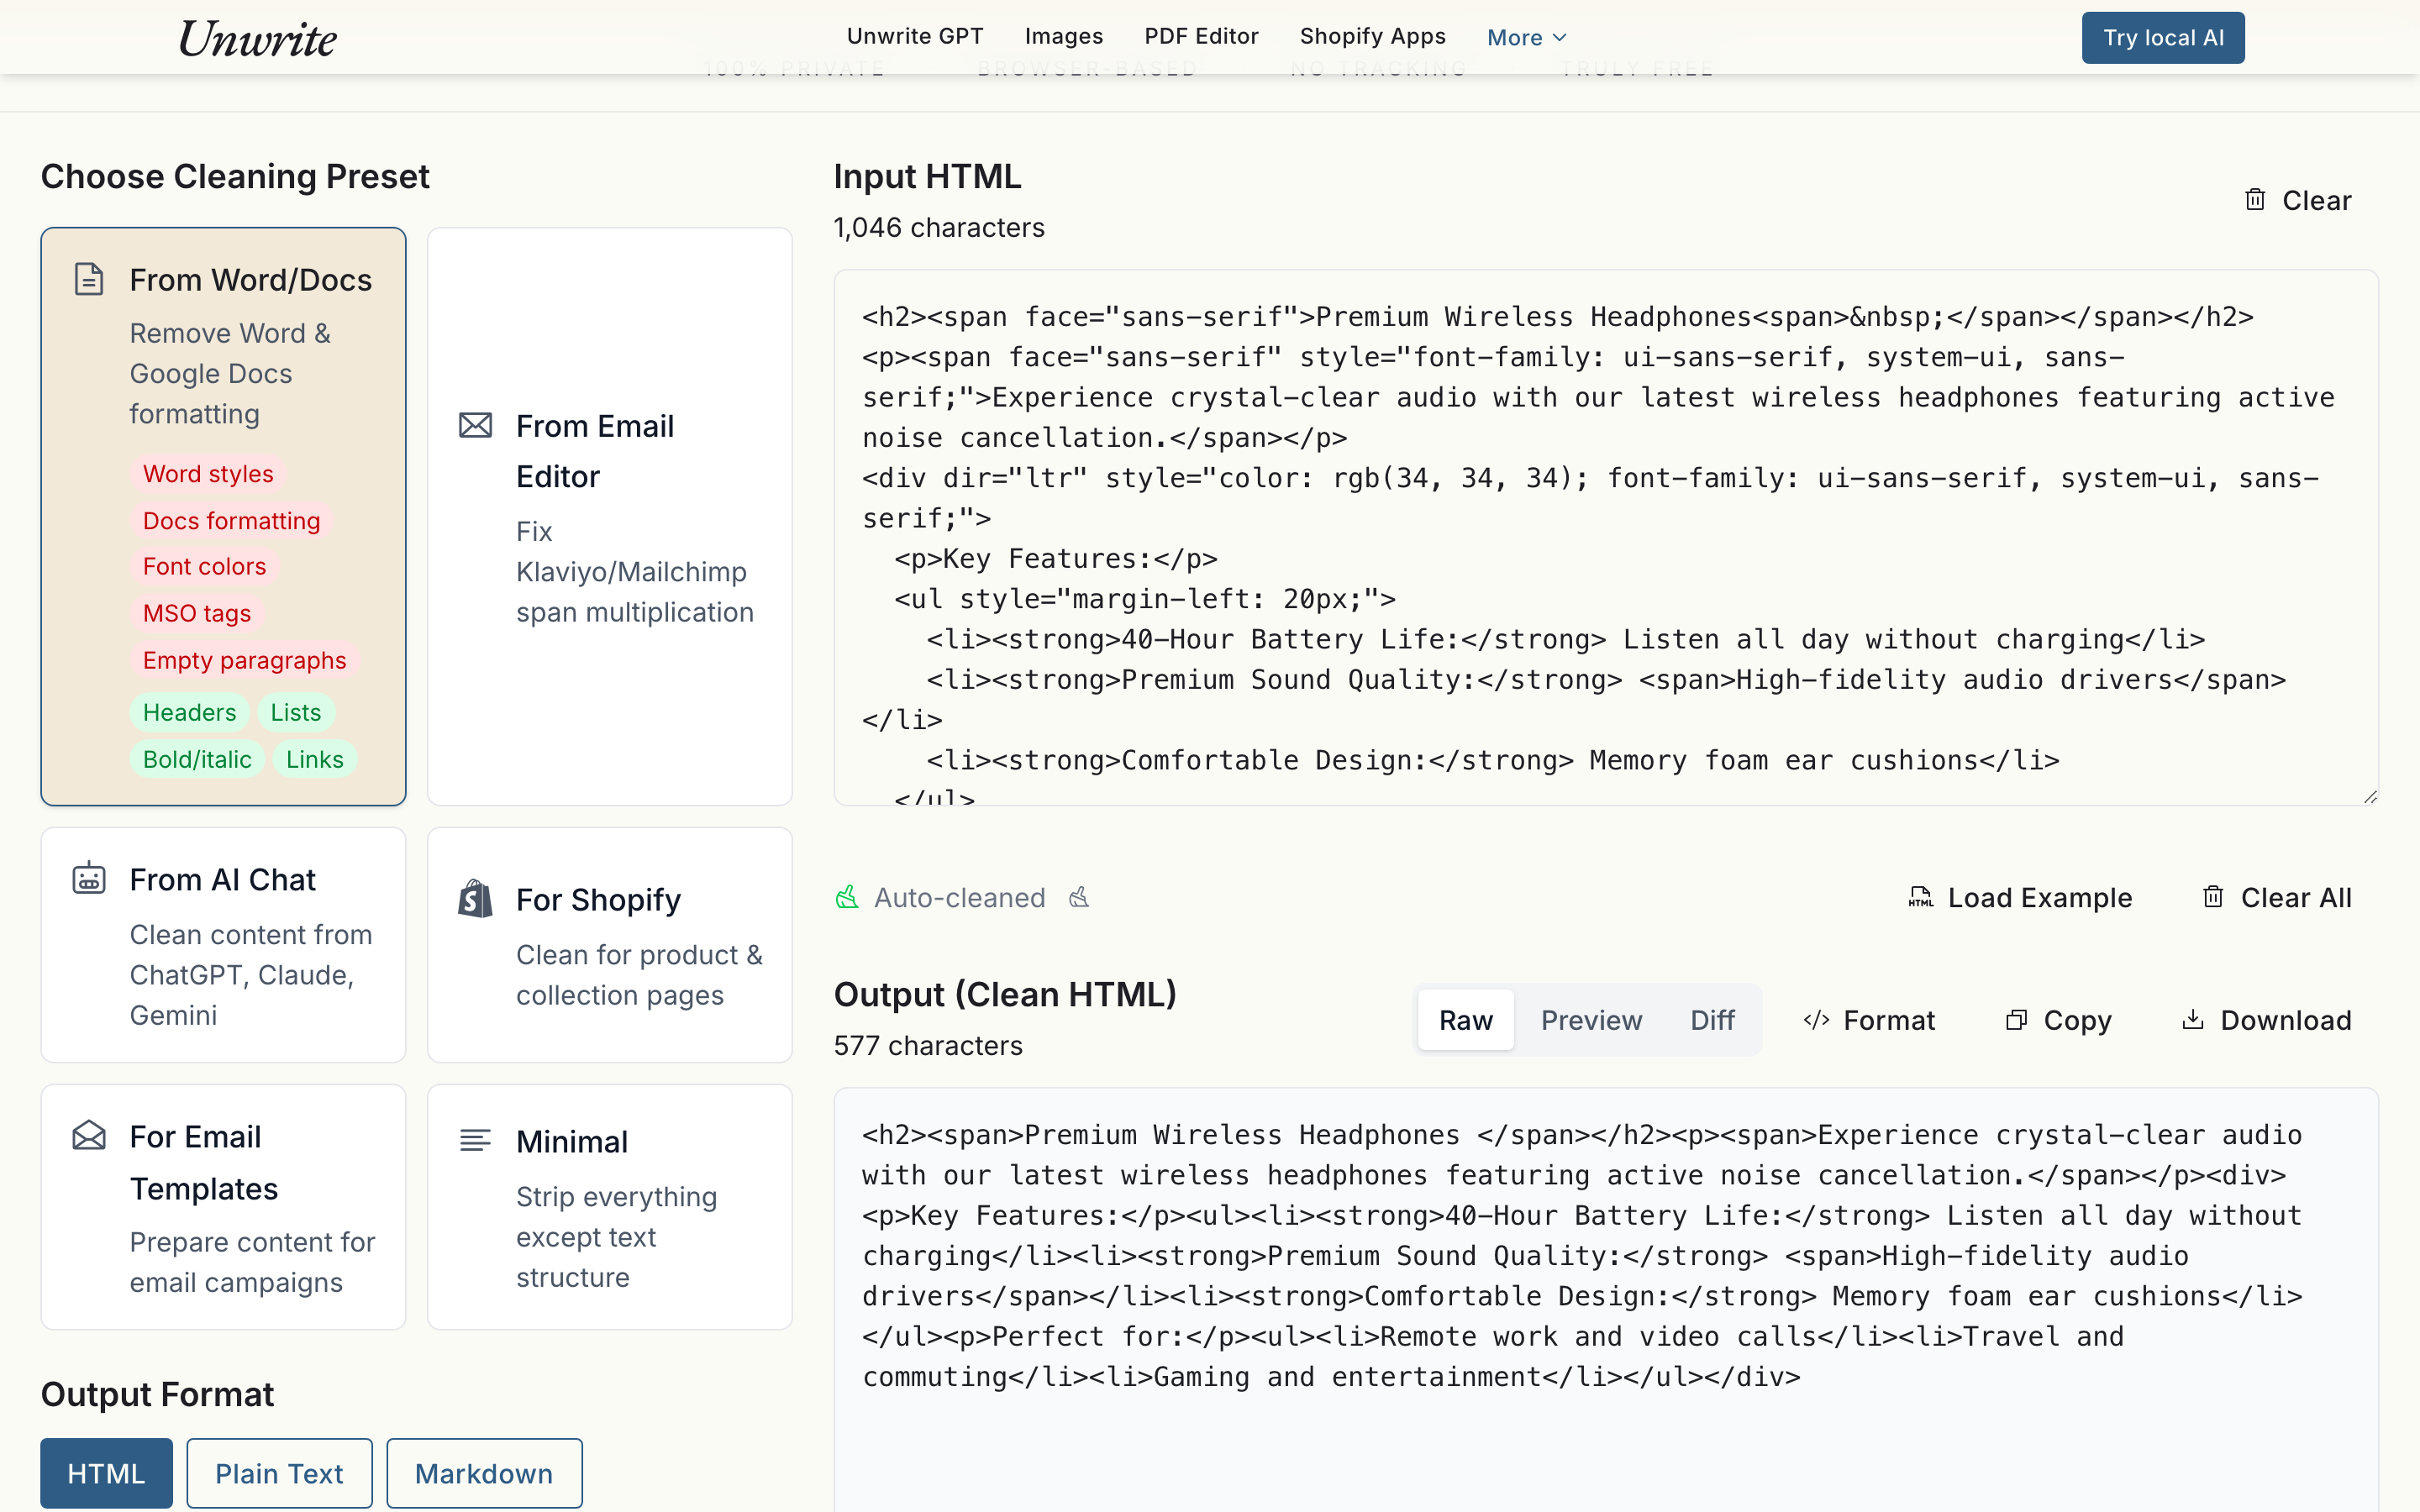Click the 1,046 characters count

pos(939,227)
